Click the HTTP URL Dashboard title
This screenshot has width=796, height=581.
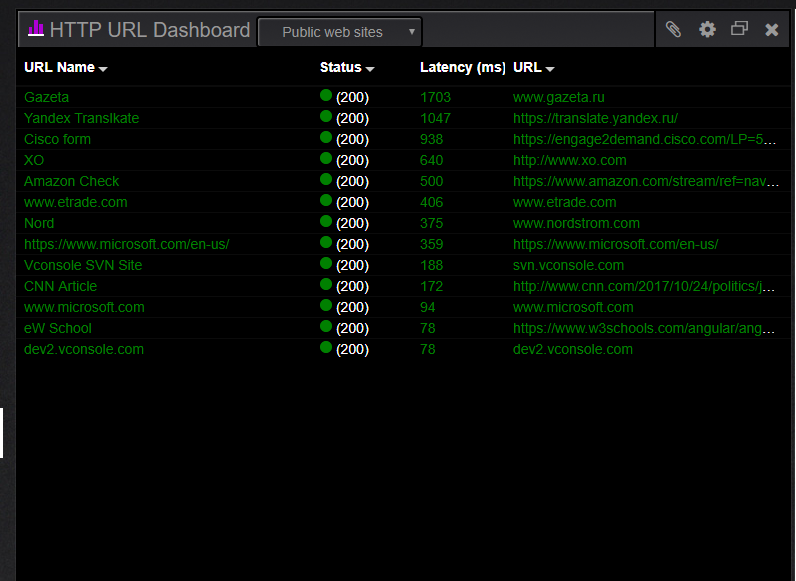coord(150,30)
